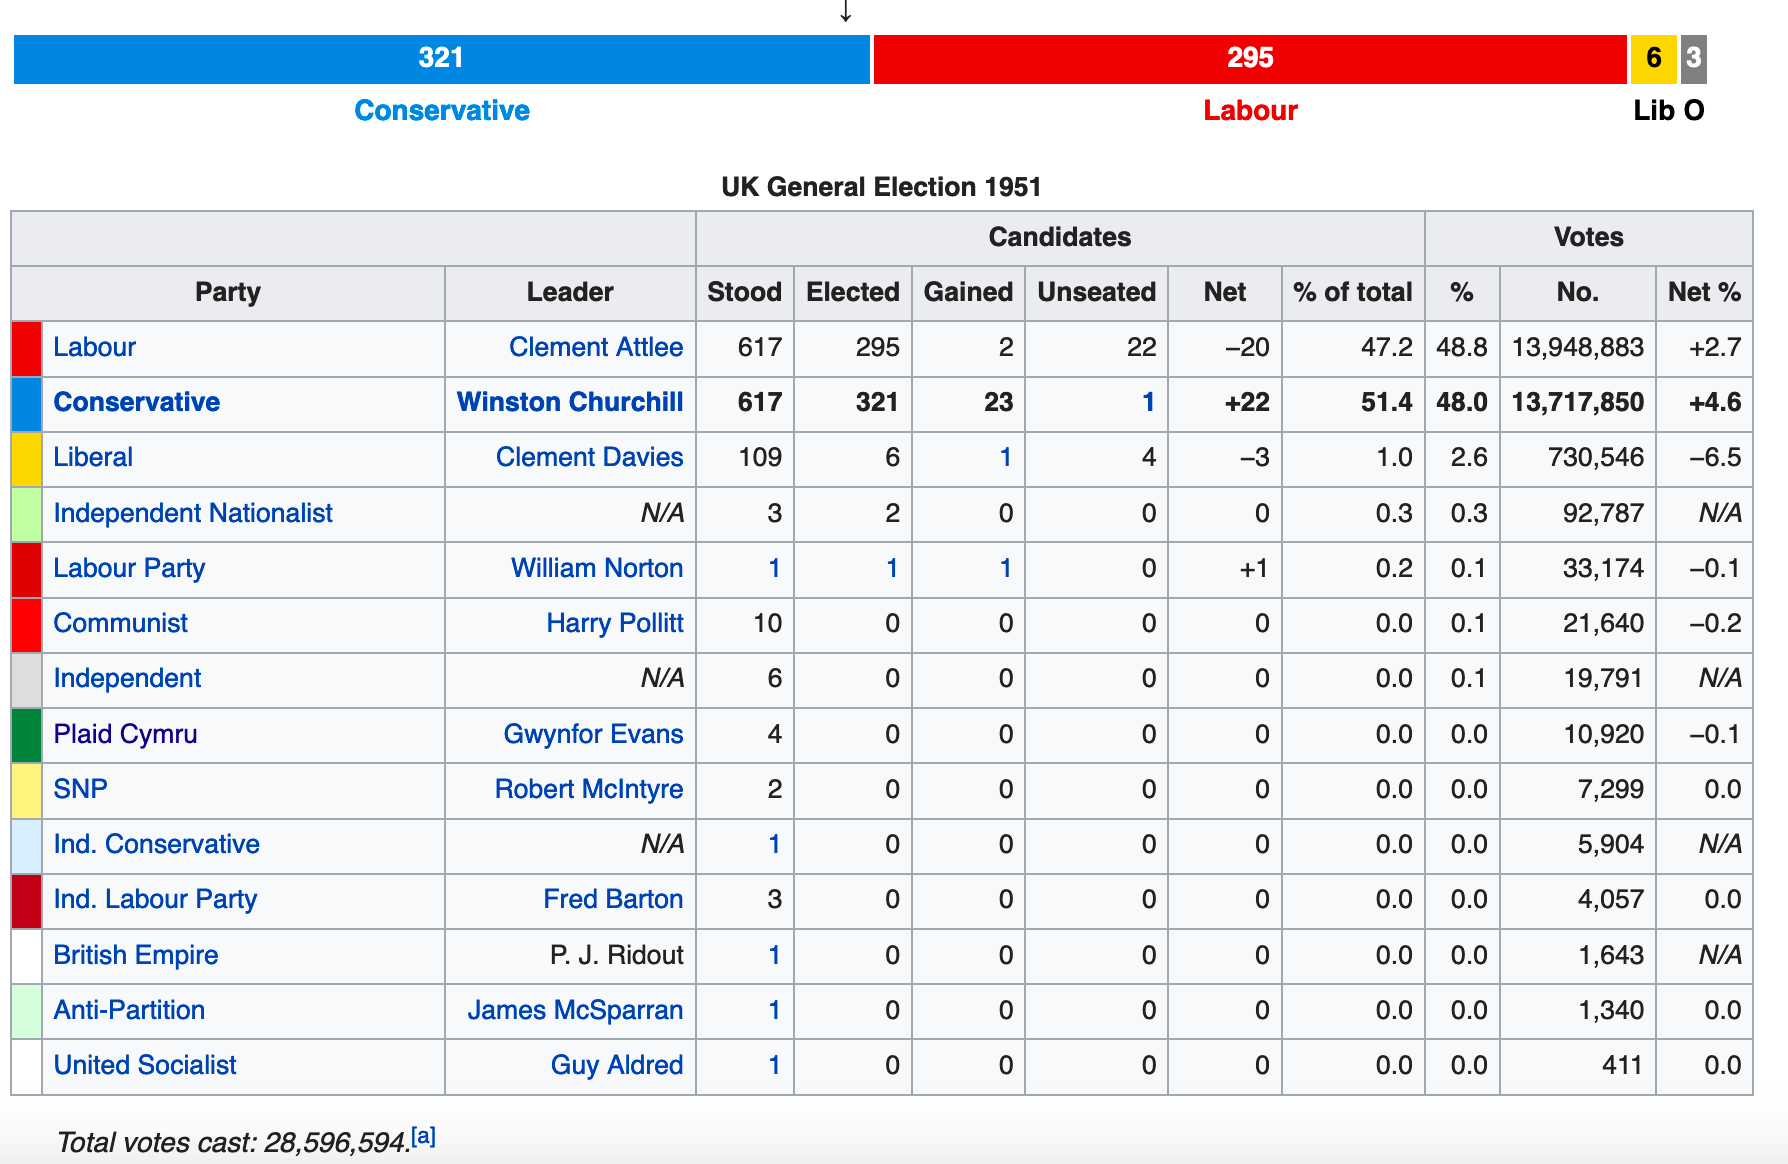
Task: Click the Candidates group header
Action: tap(1060, 238)
